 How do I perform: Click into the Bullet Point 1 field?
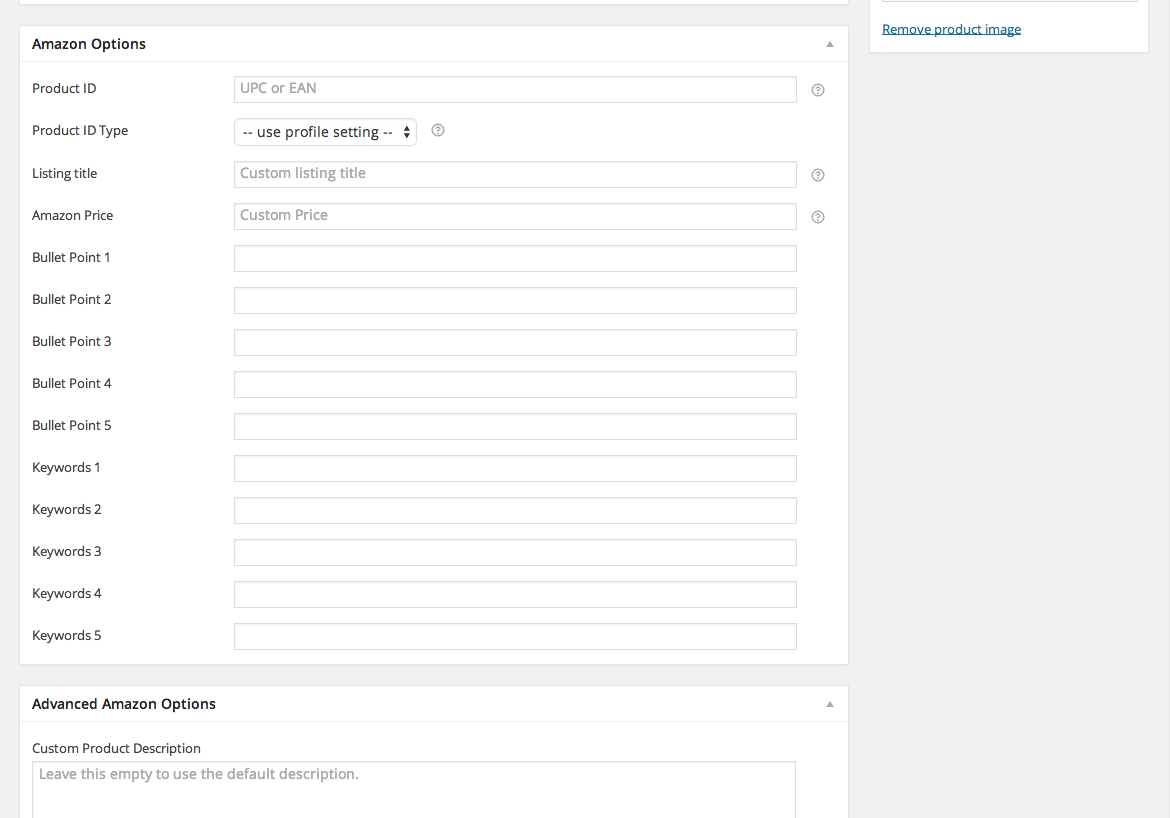click(x=515, y=258)
